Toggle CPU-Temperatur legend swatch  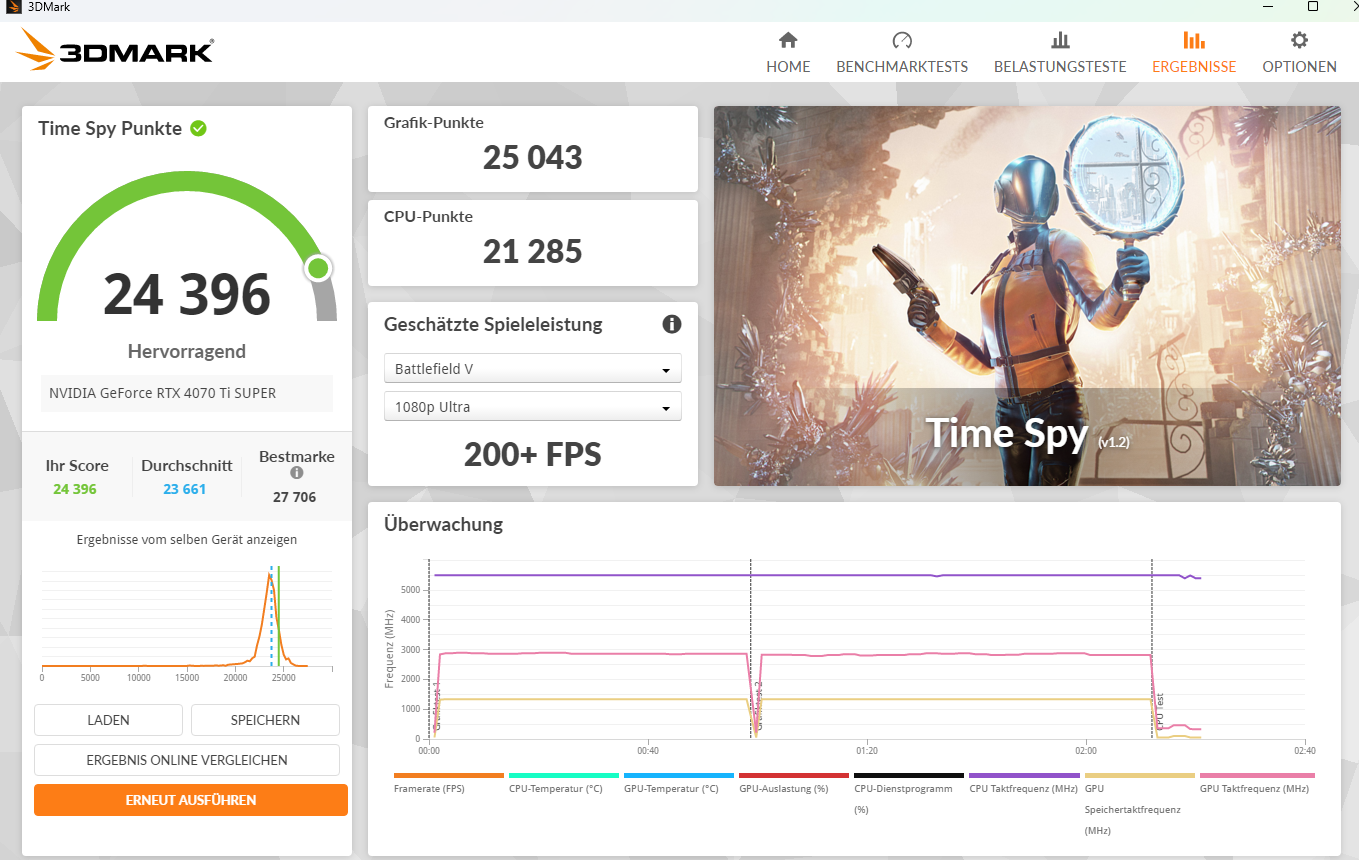coord(564,775)
